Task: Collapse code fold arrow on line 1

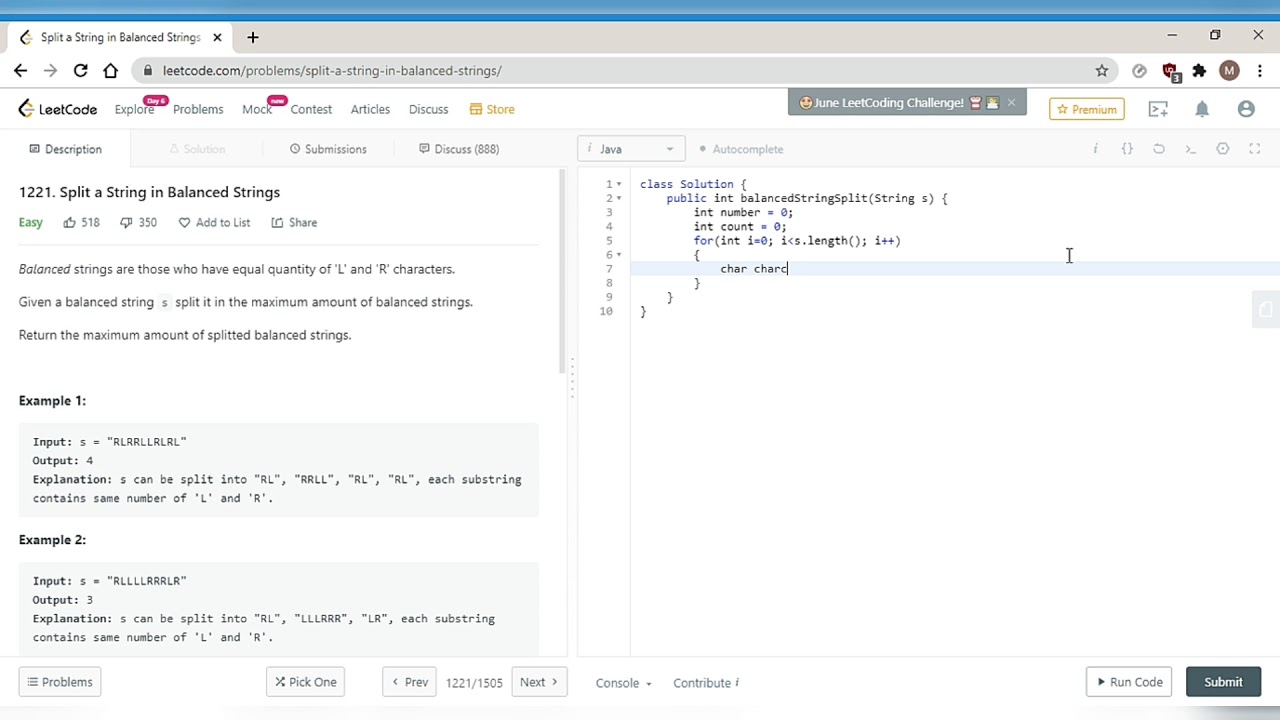Action: (619, 184)
